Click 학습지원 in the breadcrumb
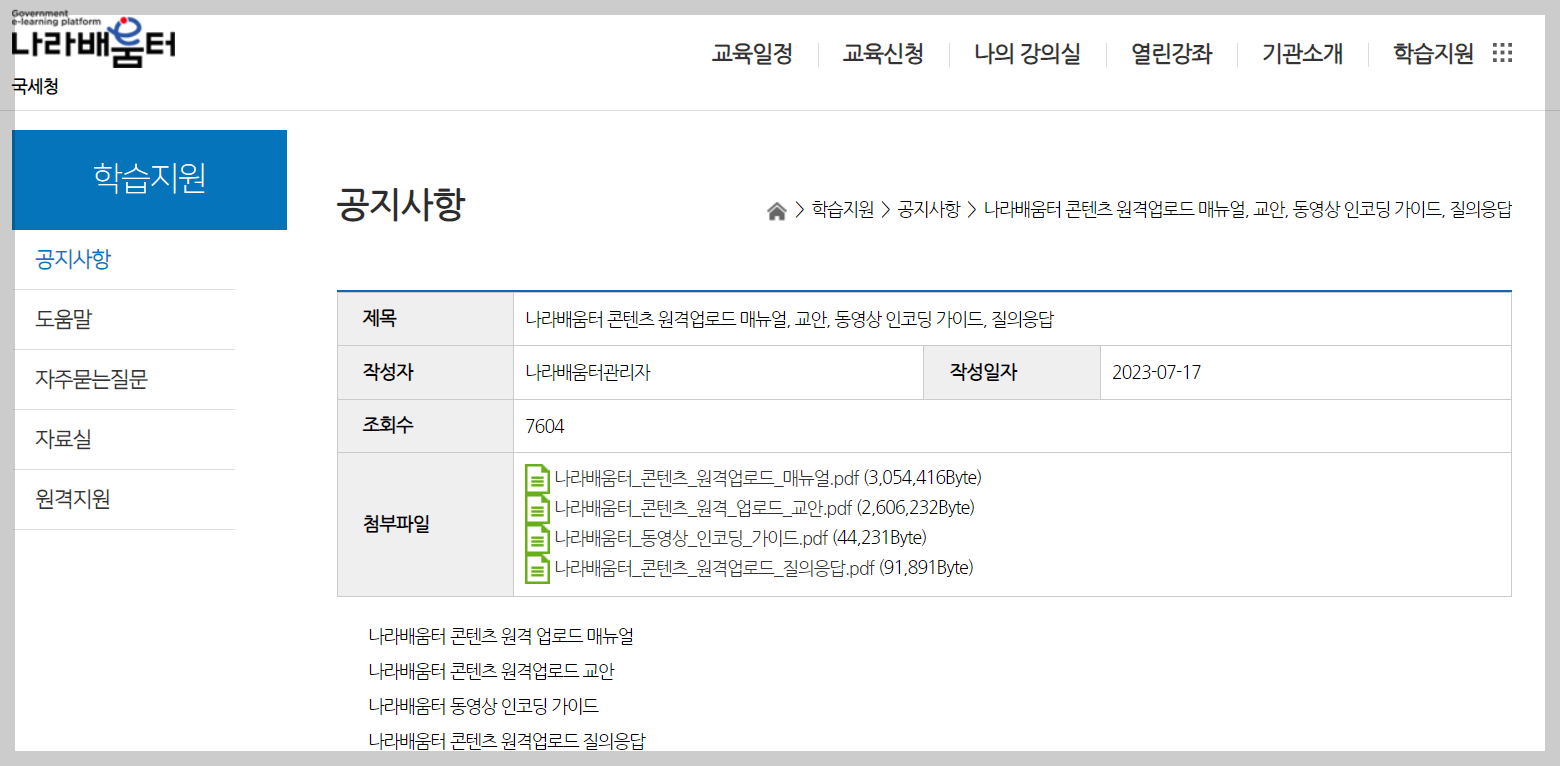Screen dimensions: 1560x766 point(843,210)
